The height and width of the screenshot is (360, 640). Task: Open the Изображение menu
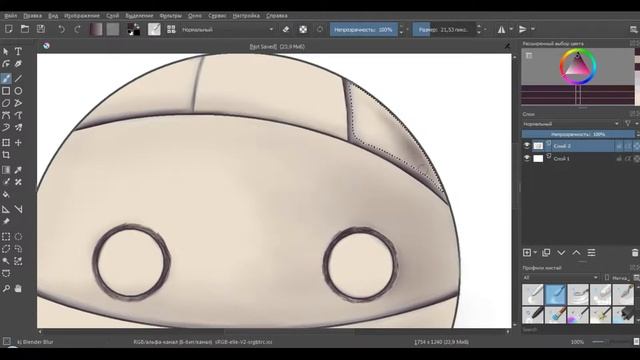82,16
